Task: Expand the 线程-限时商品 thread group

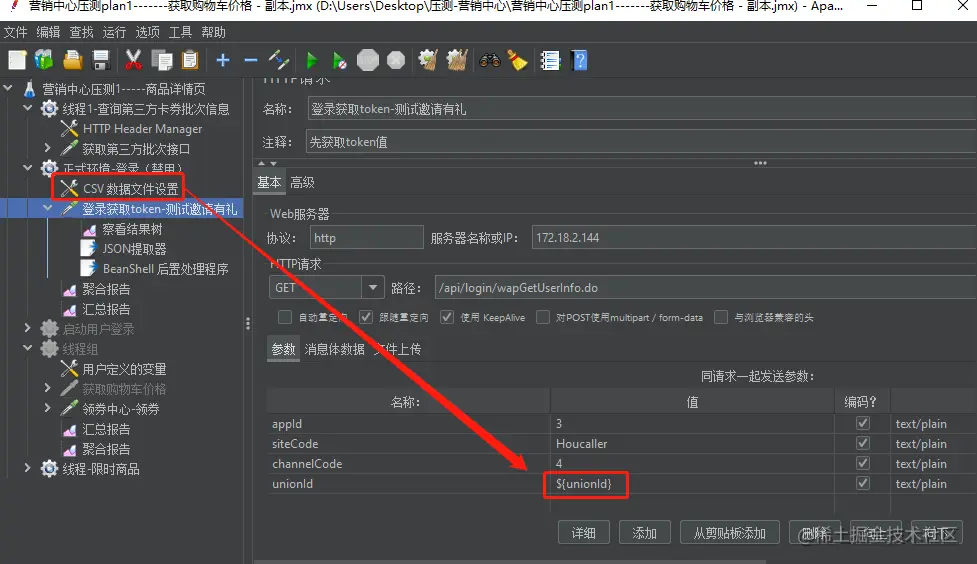Action: 27,467
